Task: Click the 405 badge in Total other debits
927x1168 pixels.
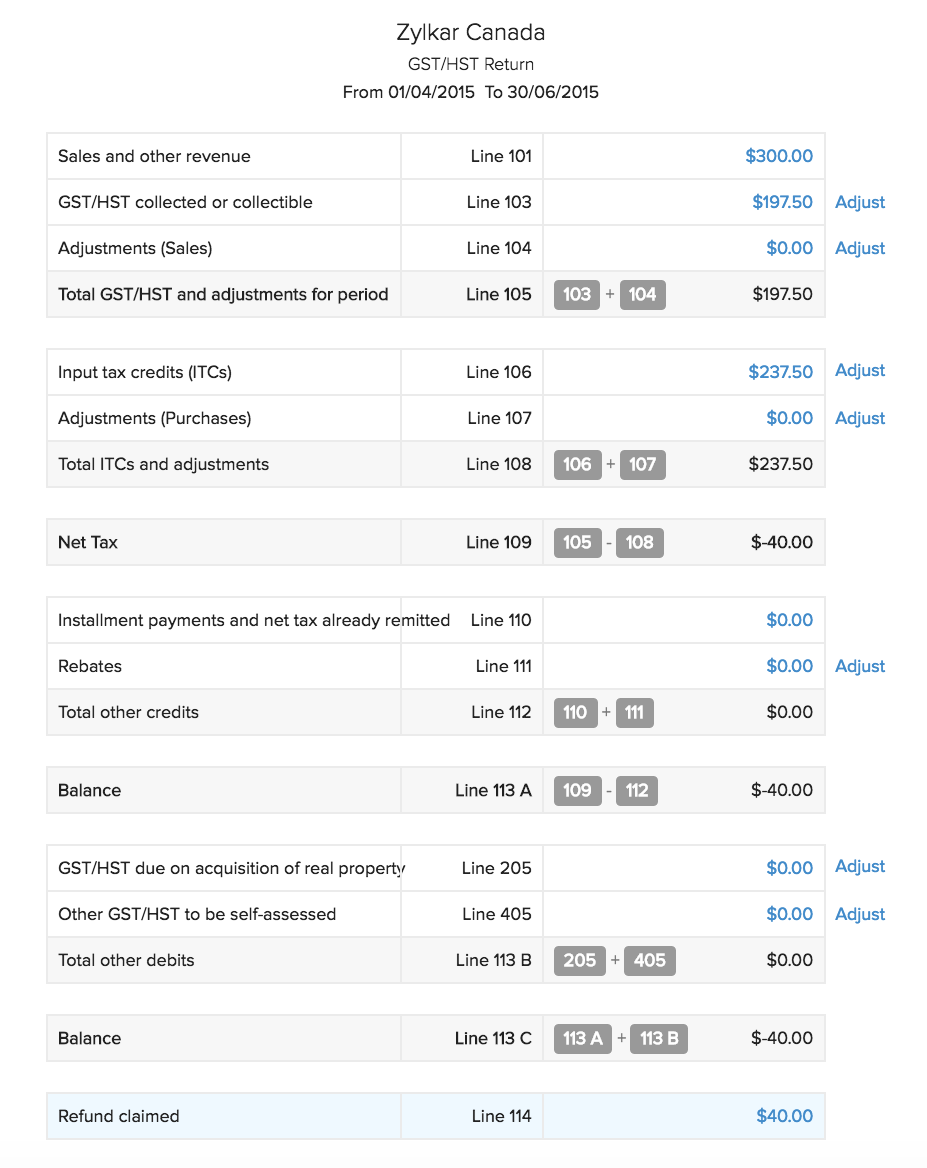Action: tap(650, 960)
